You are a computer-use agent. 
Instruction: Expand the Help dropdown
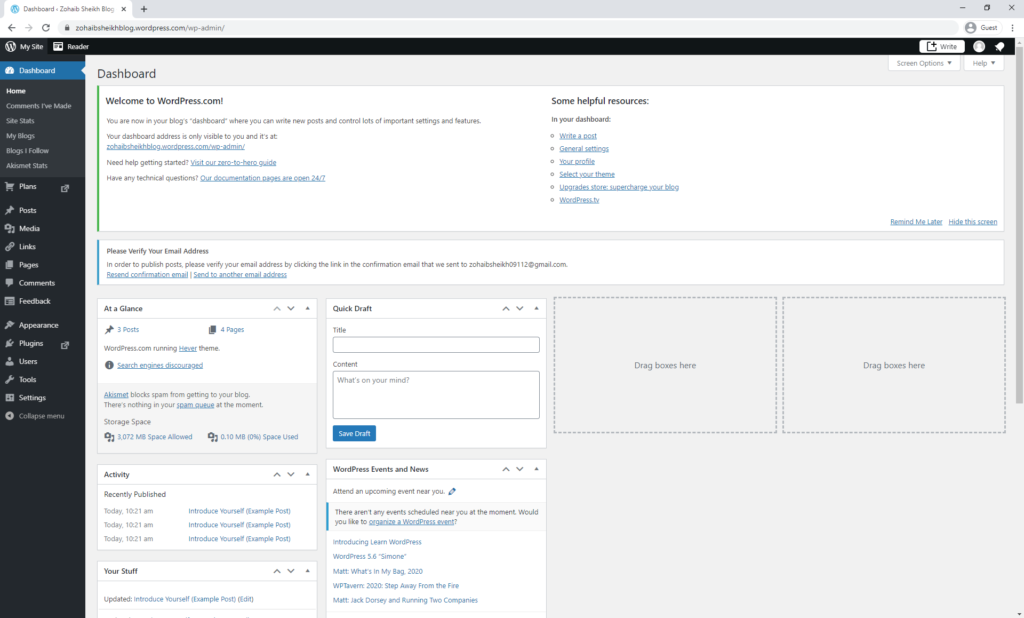(x=984, y=63)
